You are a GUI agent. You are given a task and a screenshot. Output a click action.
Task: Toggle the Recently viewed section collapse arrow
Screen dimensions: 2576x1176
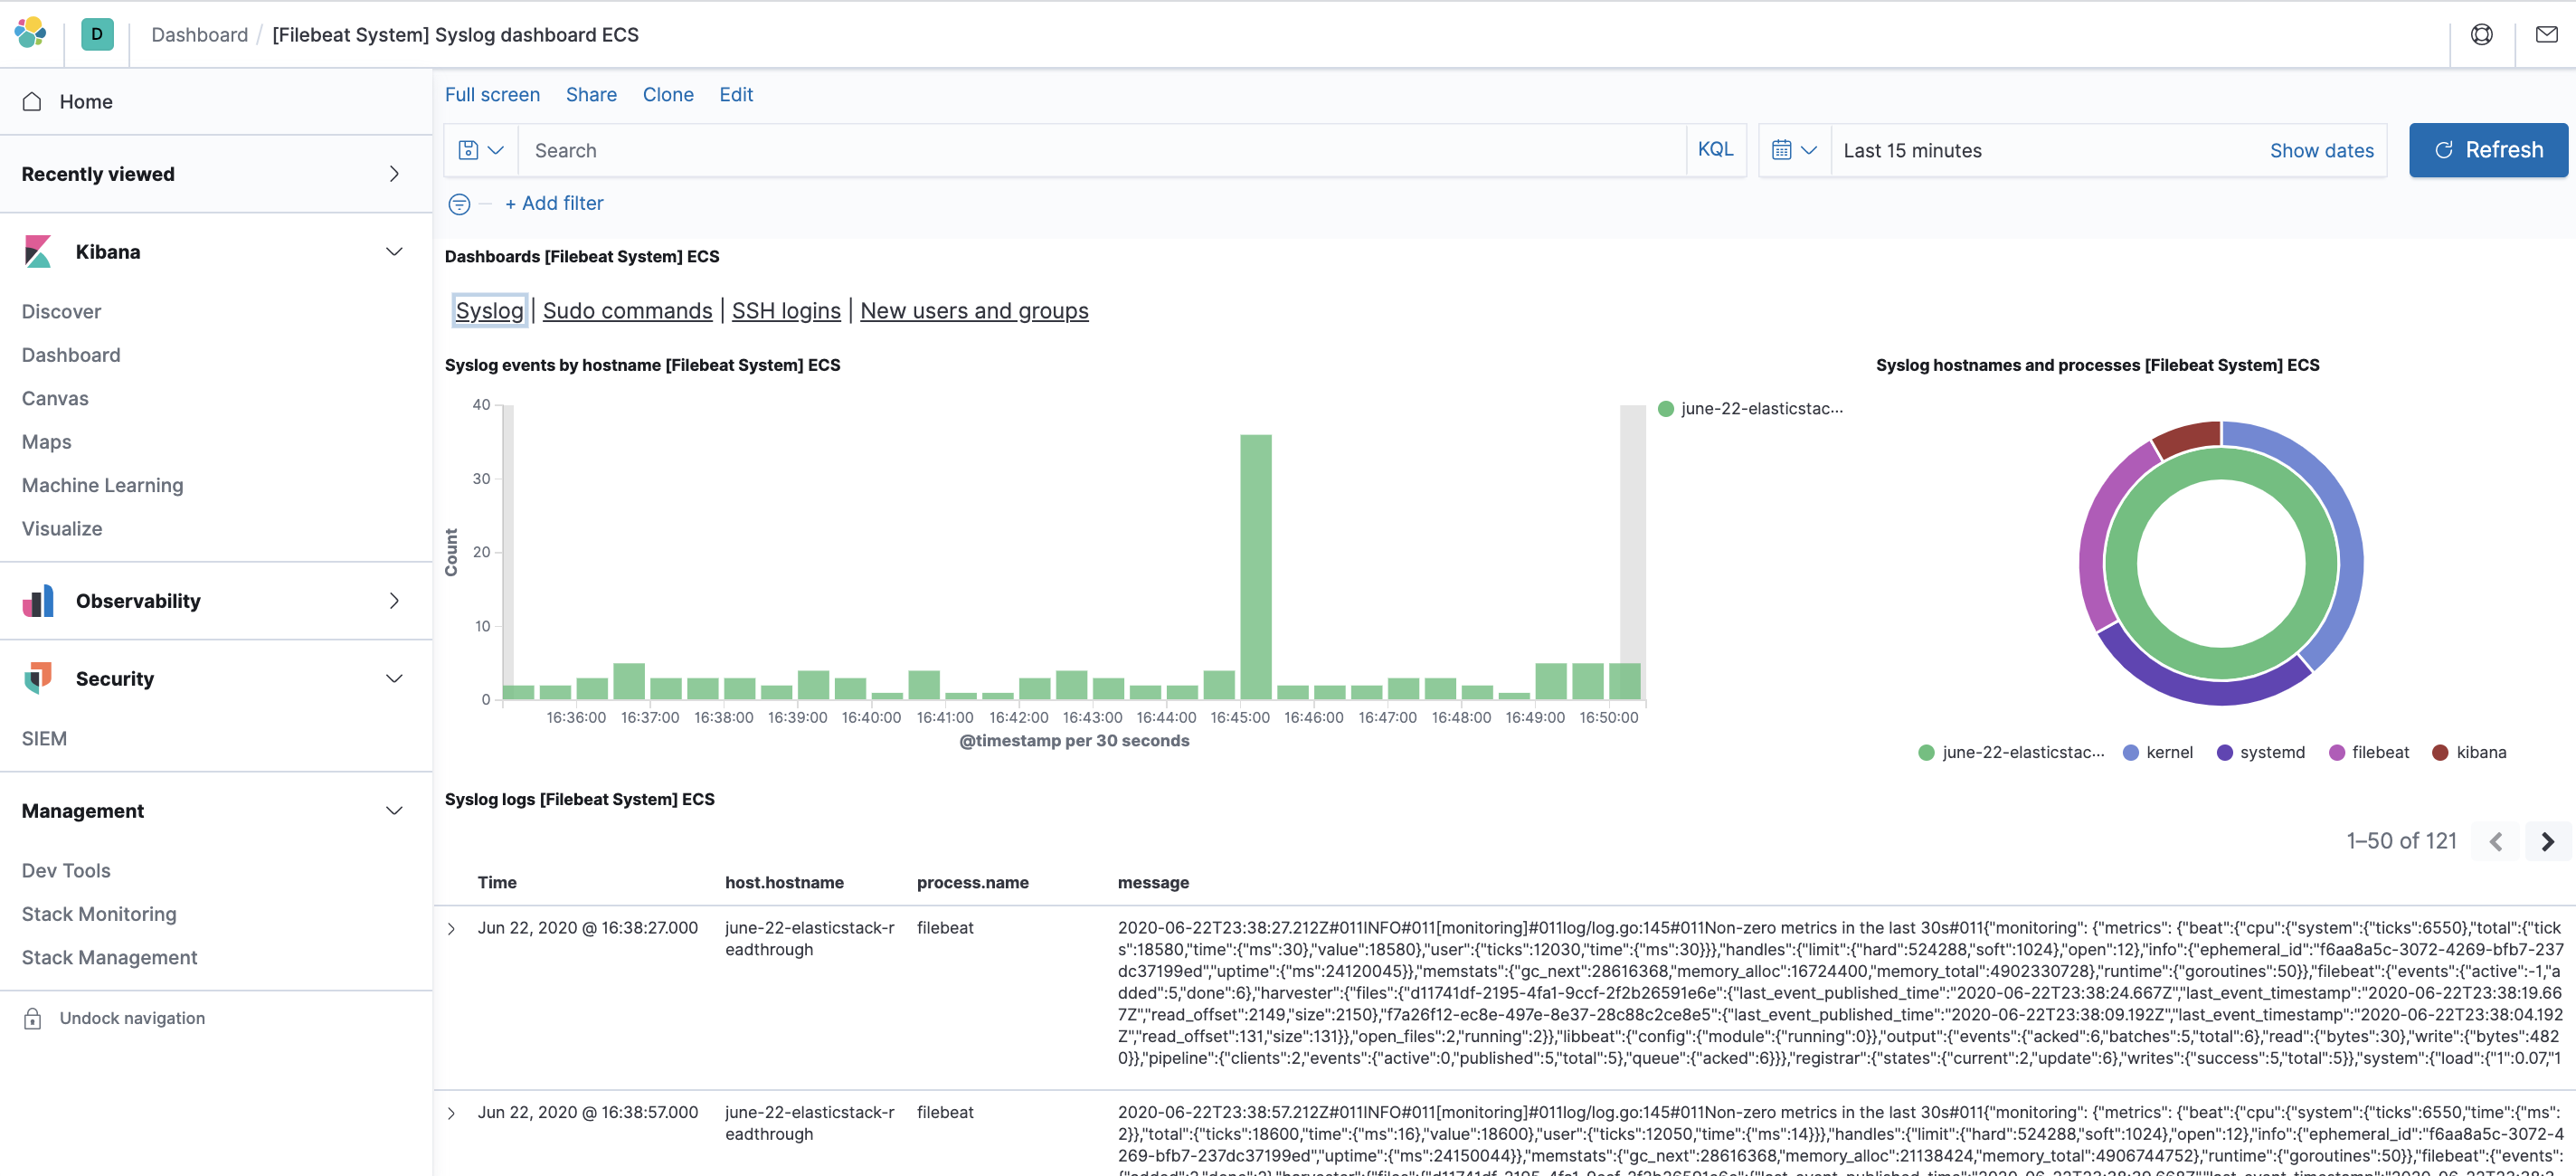coord(393,173)
